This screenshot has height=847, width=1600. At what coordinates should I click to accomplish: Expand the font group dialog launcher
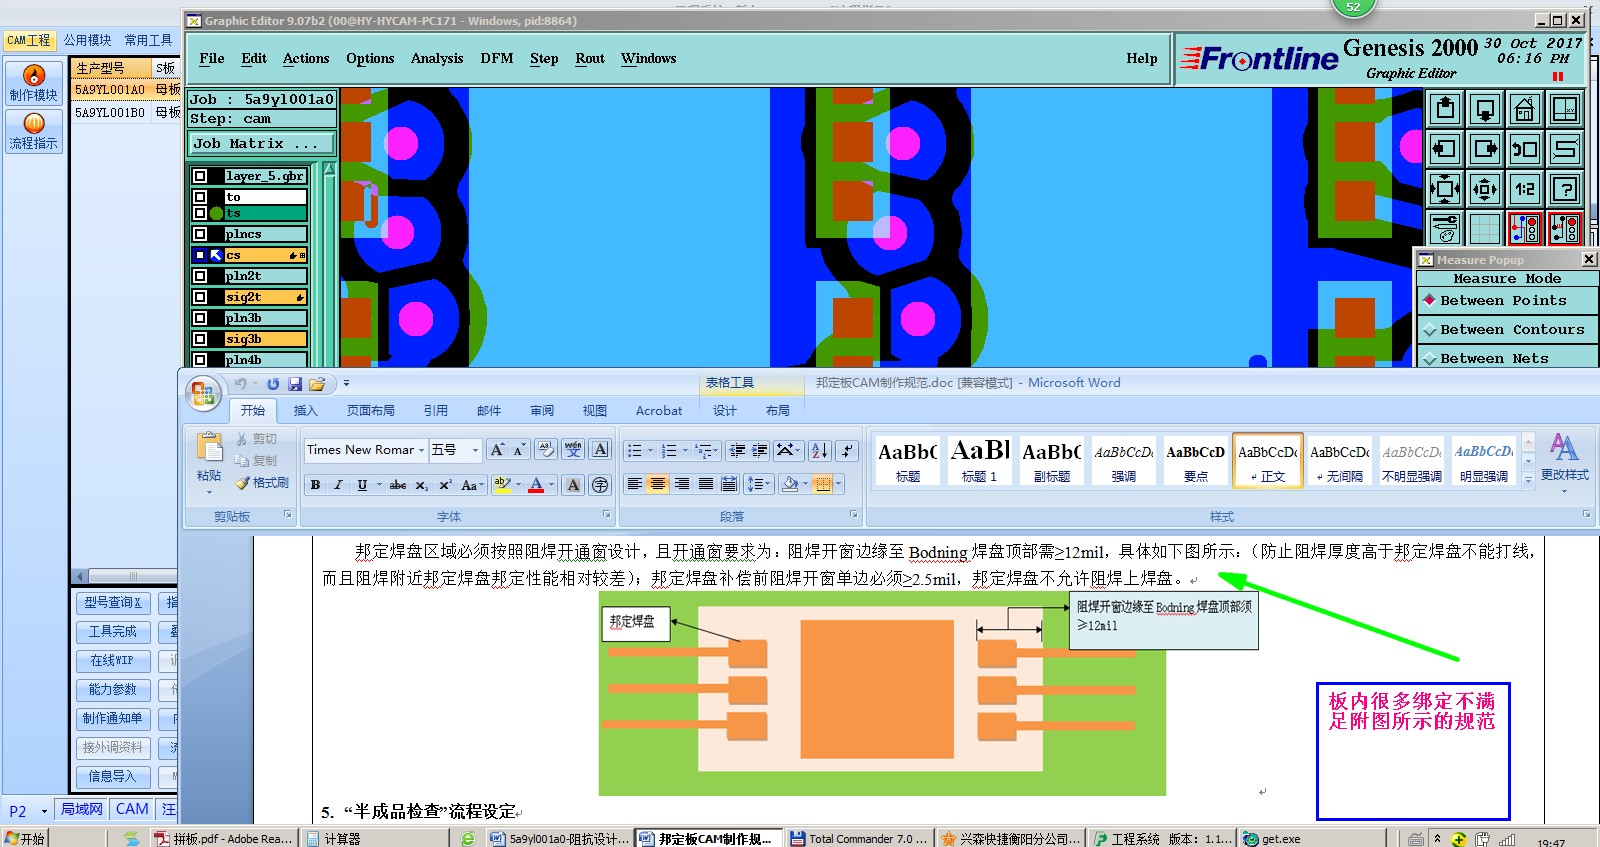(606, 515)
